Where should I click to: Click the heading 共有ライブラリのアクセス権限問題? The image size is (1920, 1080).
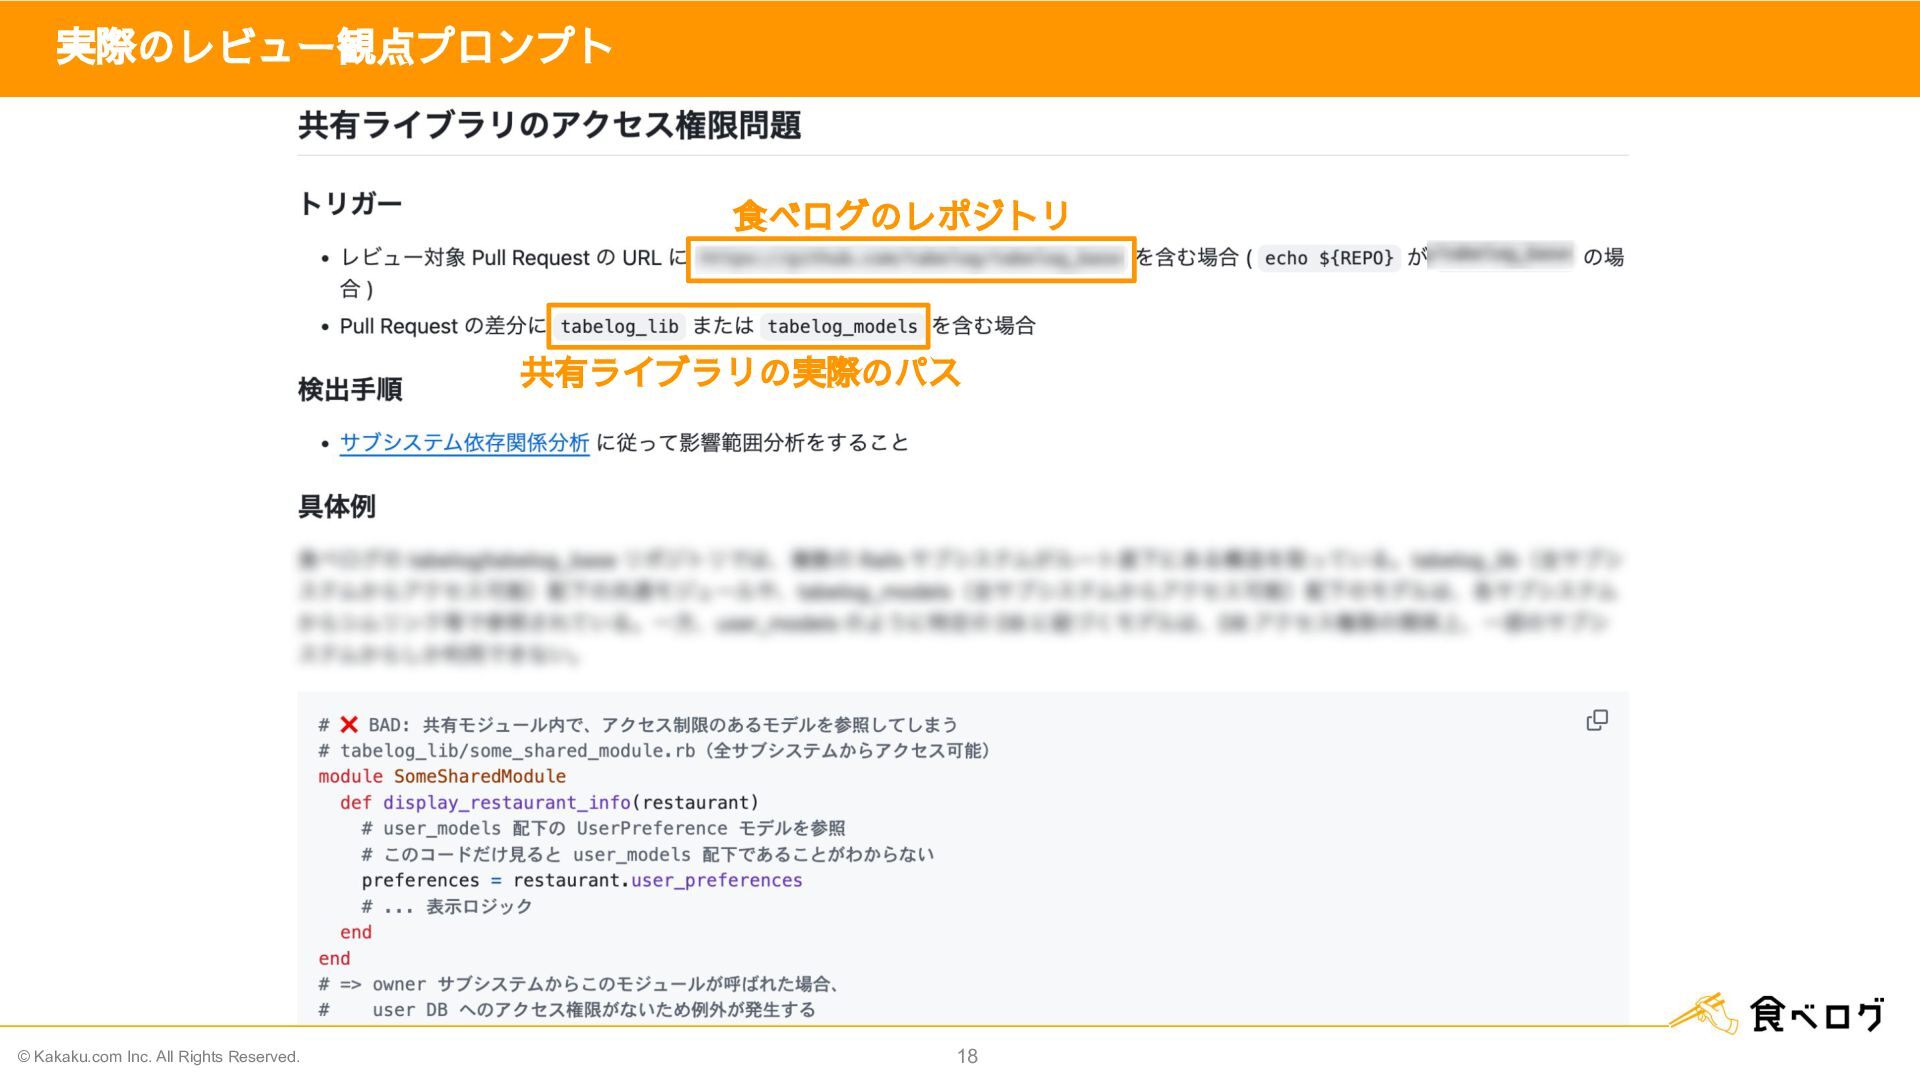[x=549, y=126]
